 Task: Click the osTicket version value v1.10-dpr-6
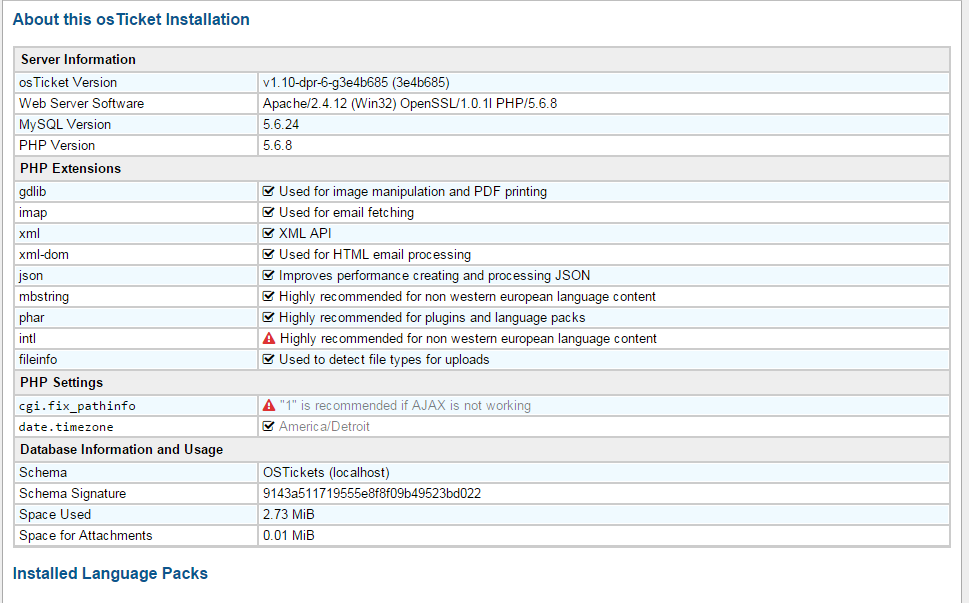point(362,83)
